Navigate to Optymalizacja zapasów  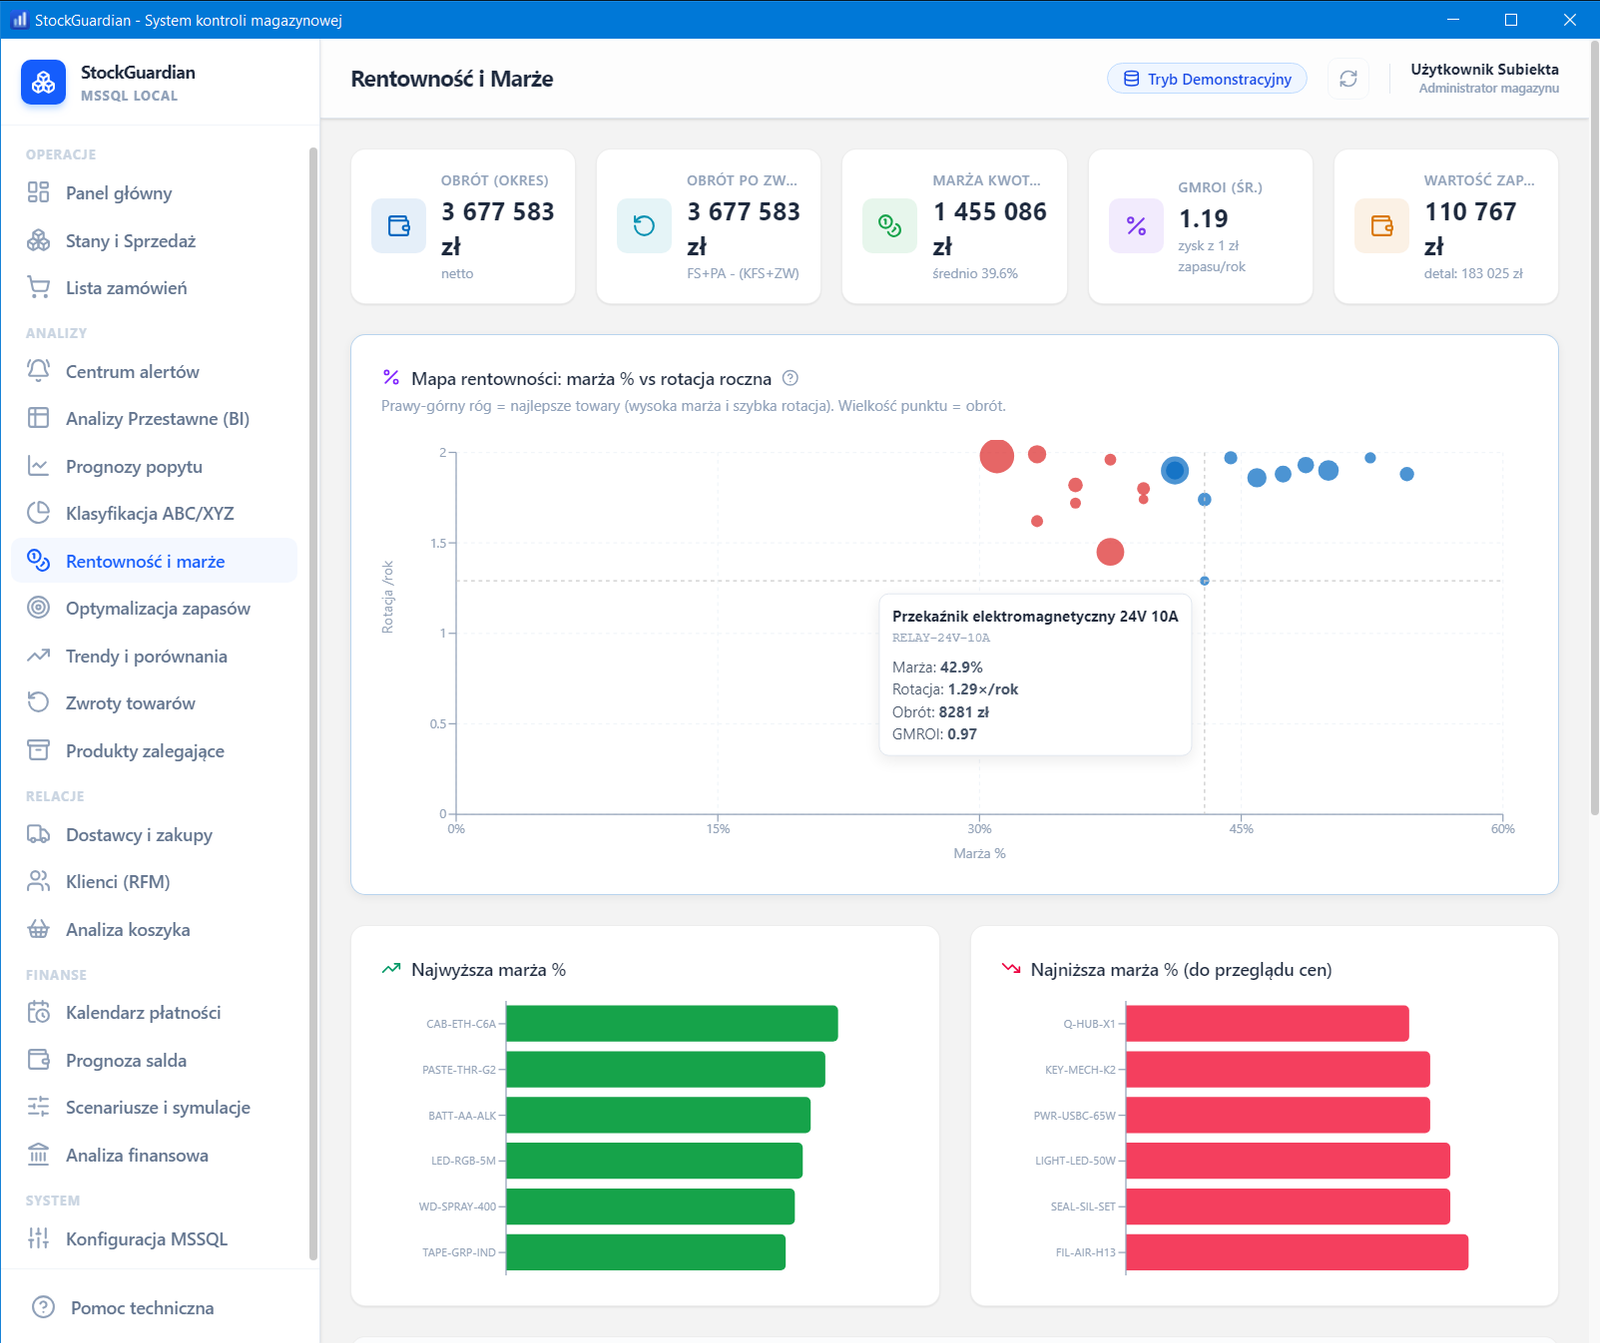point(154,608)
